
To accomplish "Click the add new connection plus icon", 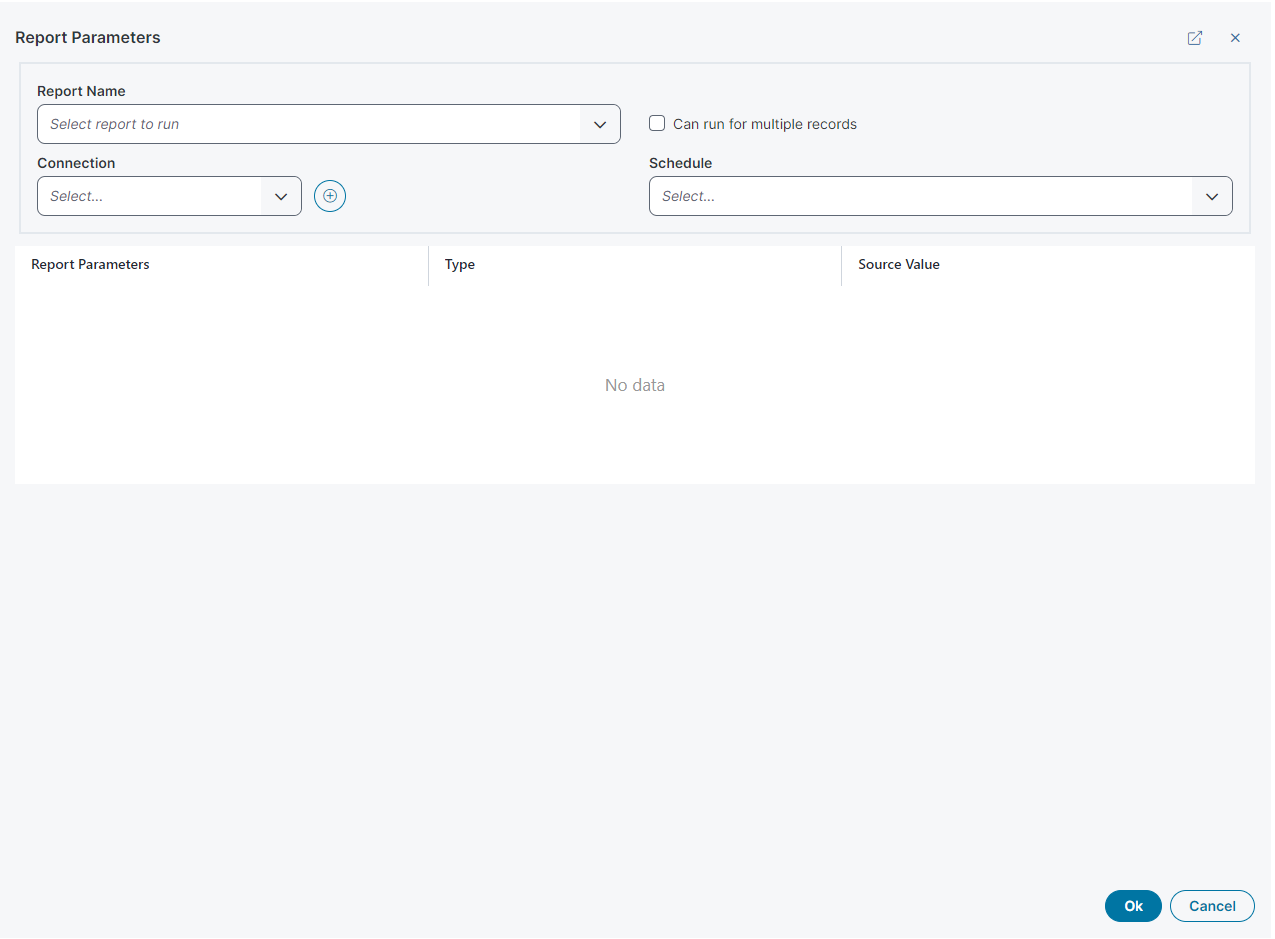I will (x=329, y=196).
